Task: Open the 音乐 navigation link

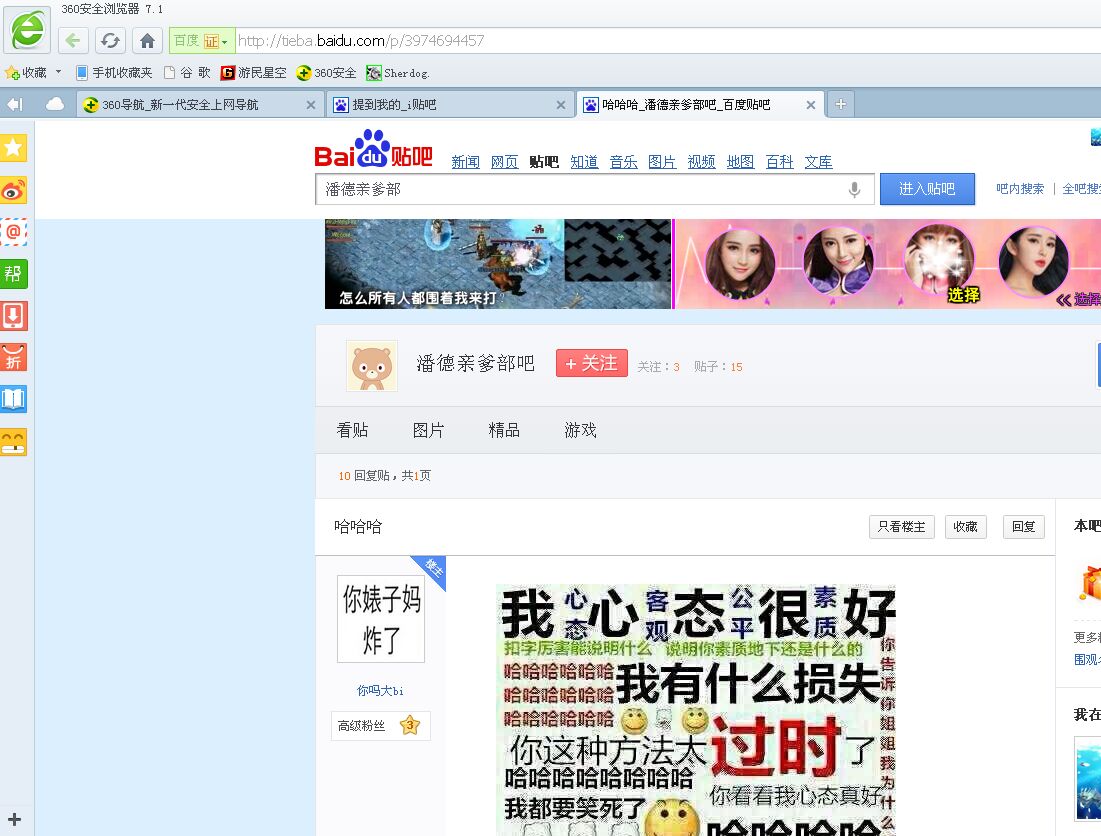Action: click(624, 162)
